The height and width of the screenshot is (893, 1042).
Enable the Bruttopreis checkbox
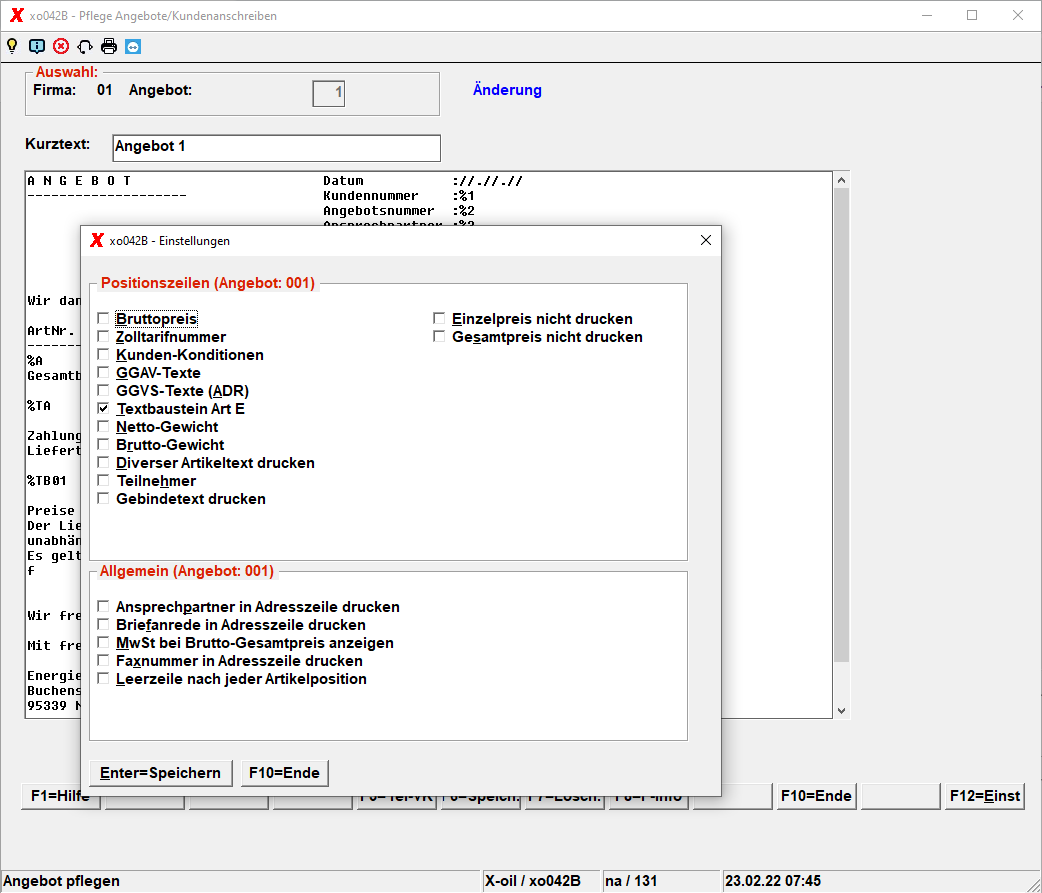coord(103,319)
